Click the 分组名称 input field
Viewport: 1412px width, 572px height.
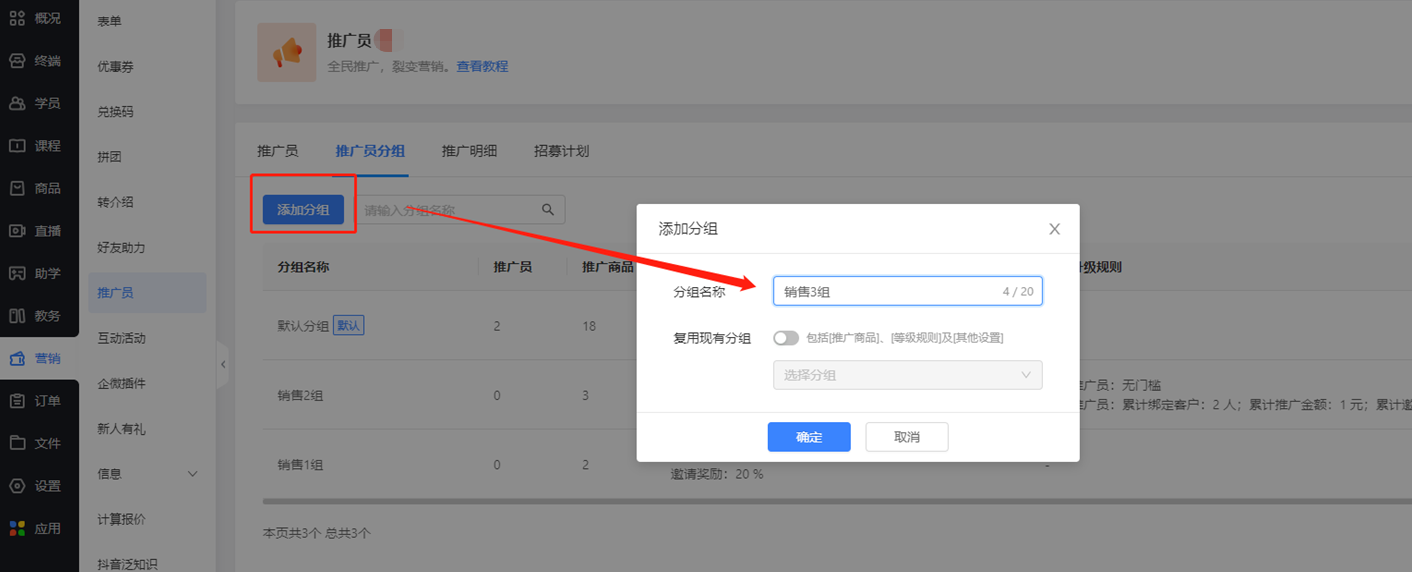[x=890, y=291]
